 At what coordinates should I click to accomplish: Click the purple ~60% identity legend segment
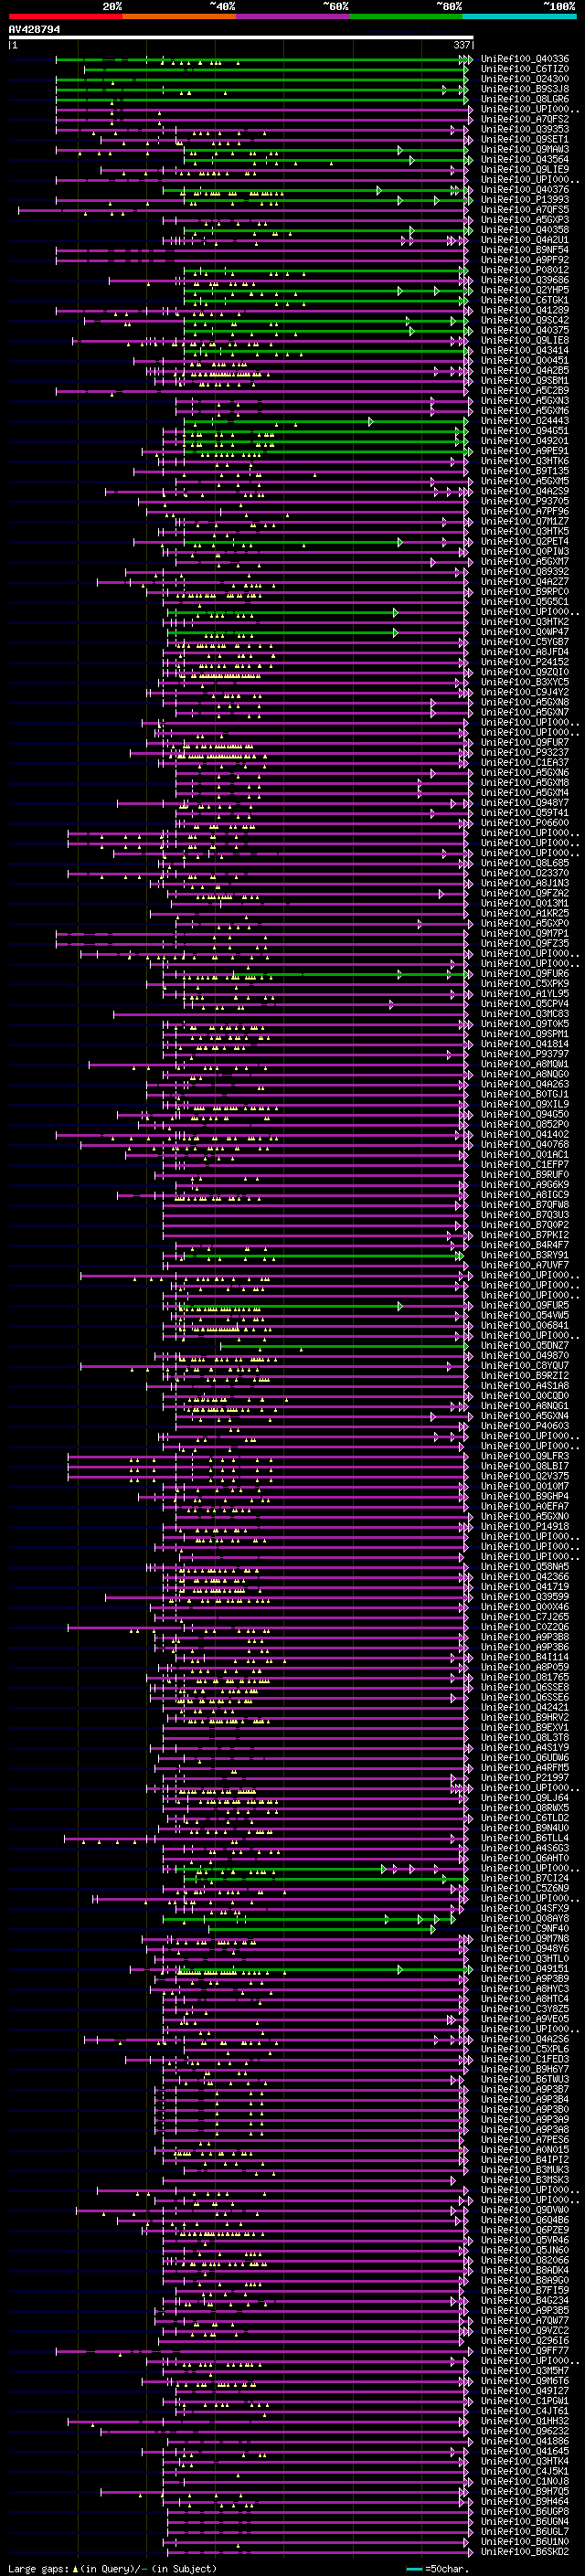click(x=293, y=16)
